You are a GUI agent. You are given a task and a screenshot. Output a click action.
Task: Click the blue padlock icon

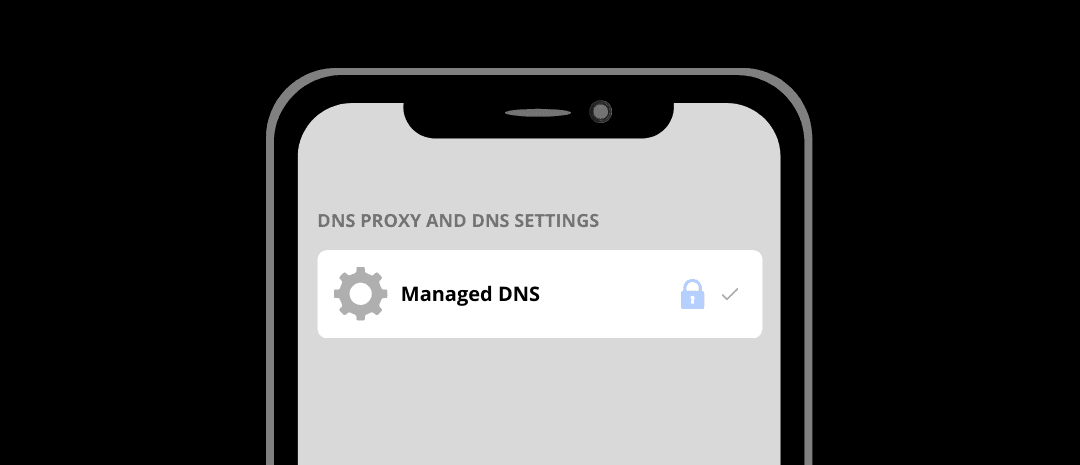tap(692, 294)
